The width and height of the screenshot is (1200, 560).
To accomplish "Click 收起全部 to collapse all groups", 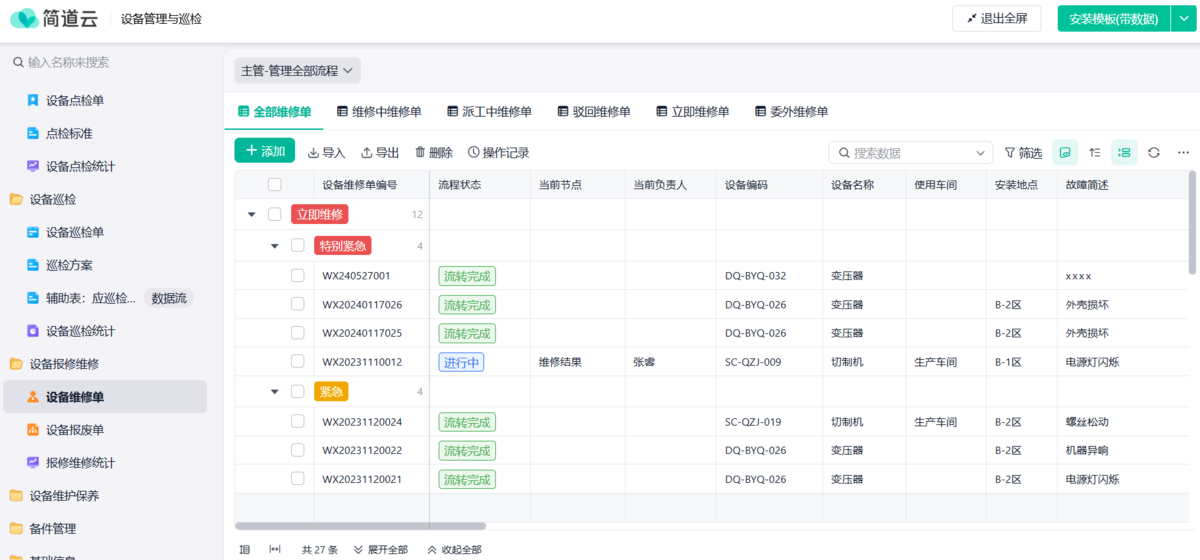I will [x=454, y=550].
